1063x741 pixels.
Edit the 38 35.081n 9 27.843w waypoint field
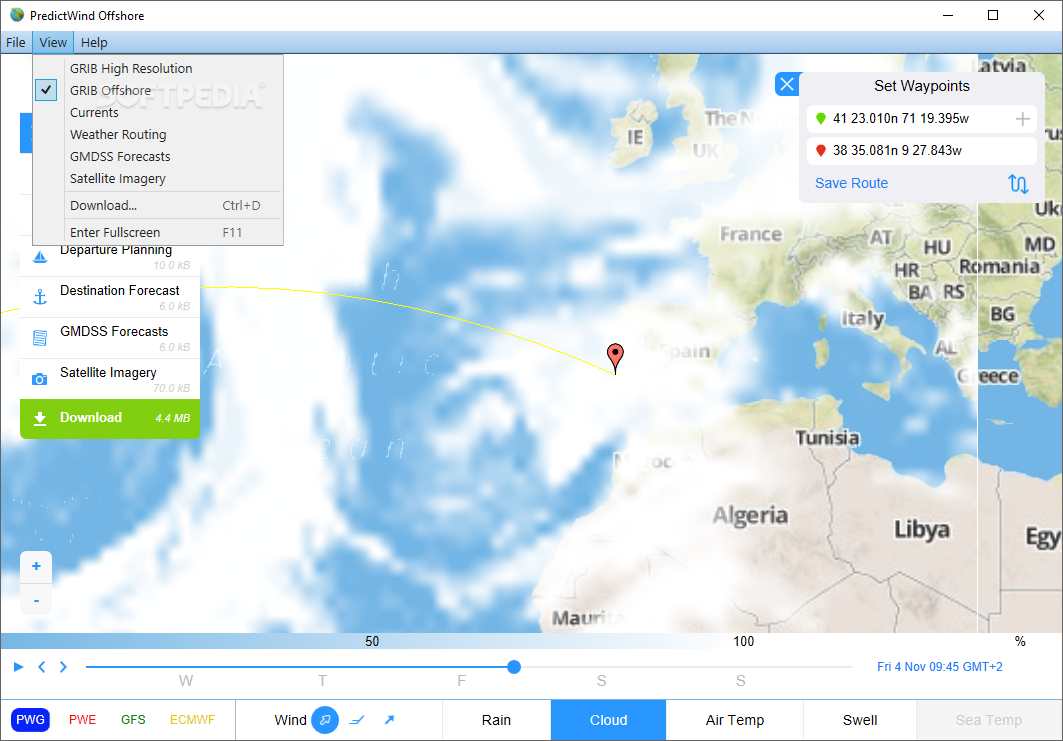(921, 151)
